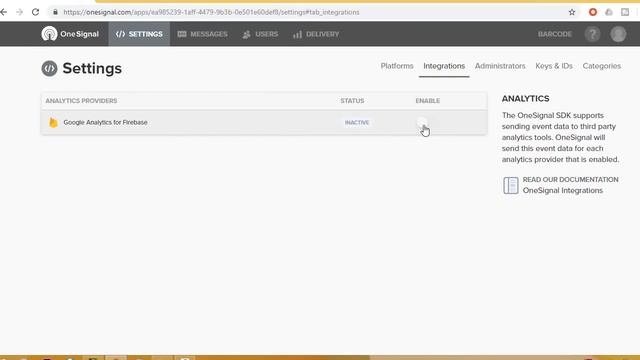Open the OneSignal Integrations documentation link
The width and height of the screenshot is (640, 360).
(x=562, y=191)
